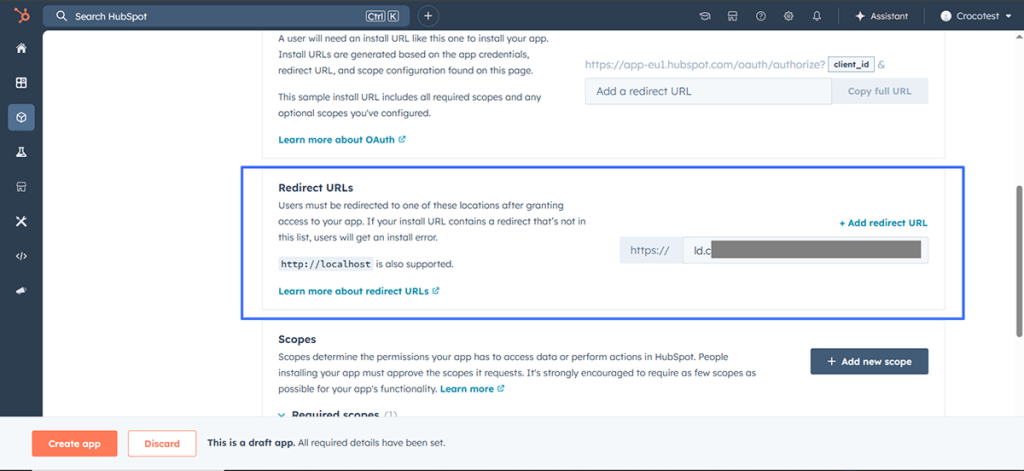
Task: Open the Settings gear icon
Action: [x=789, y=16]
